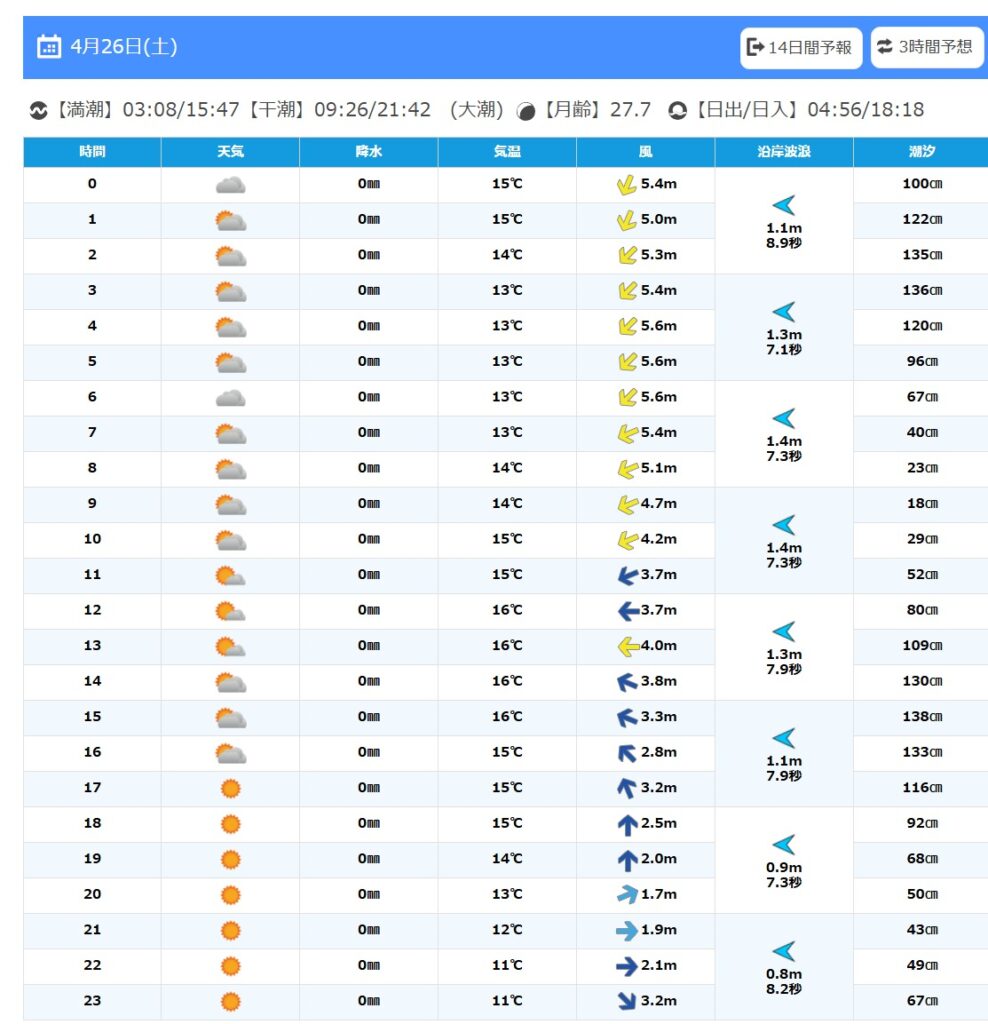This screenshot has height=1024, width=988.
Task: Click the 138cm tide value at hour 15
Action: point(922,716)
